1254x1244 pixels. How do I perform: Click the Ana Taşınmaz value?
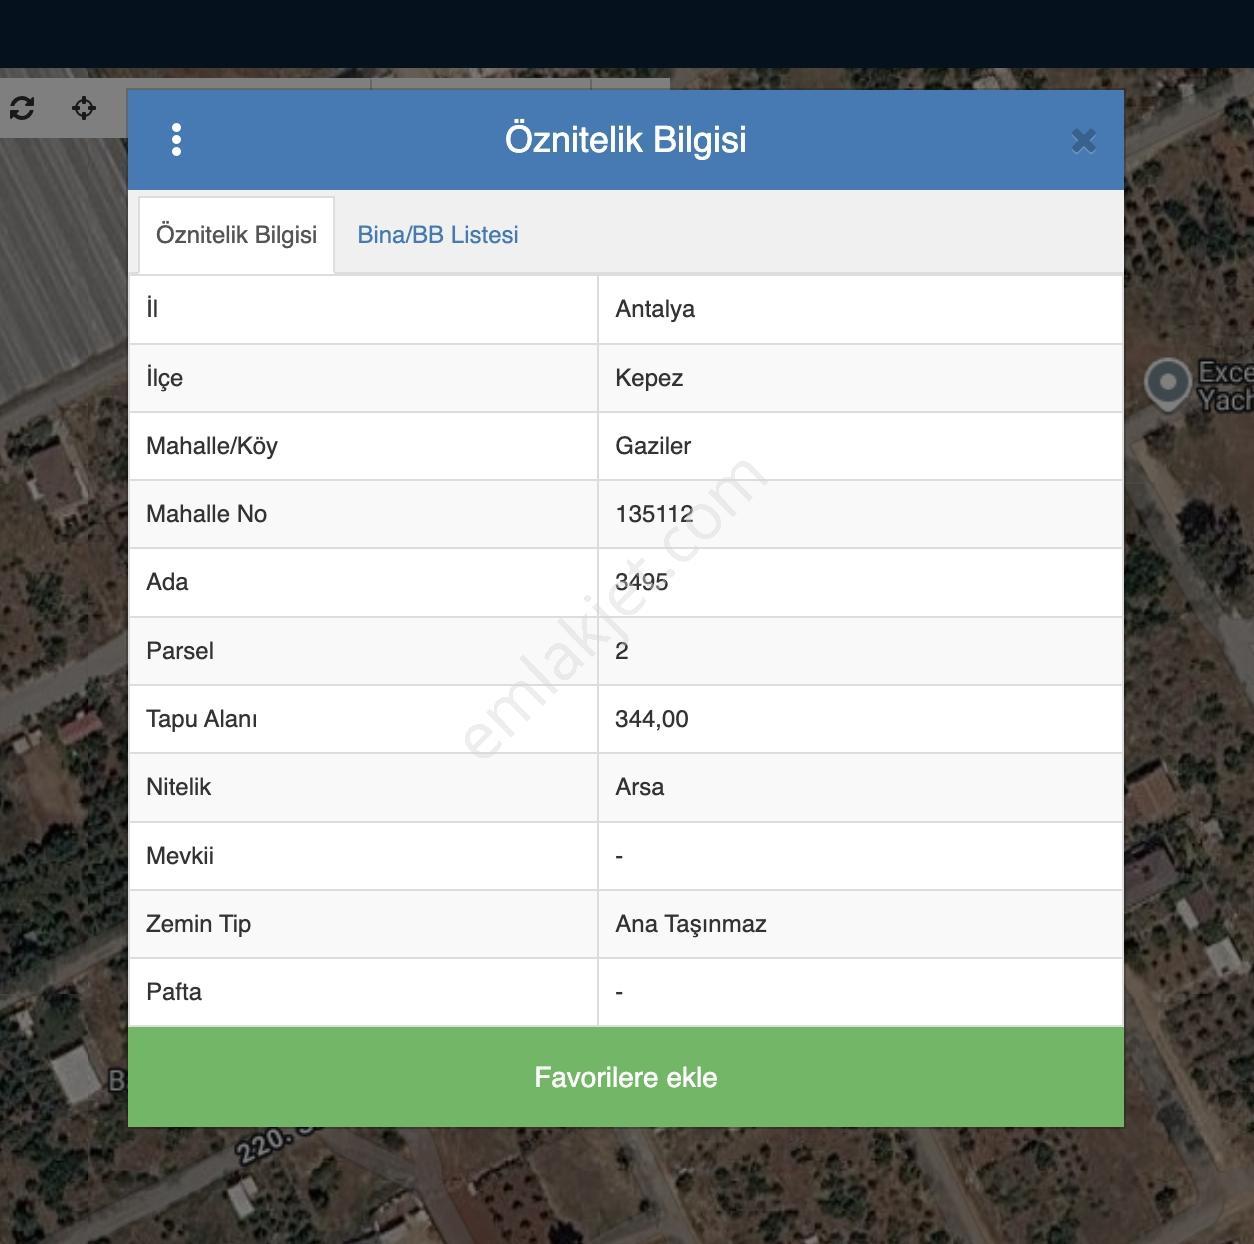pos(691,924)
